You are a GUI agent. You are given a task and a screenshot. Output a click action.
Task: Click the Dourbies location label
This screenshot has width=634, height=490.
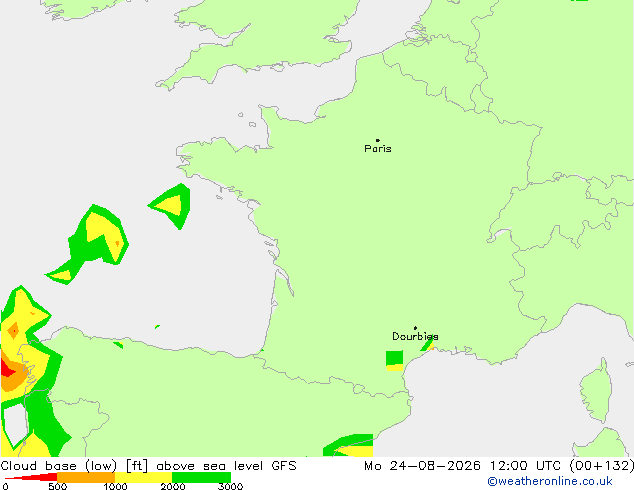(415, 336)
